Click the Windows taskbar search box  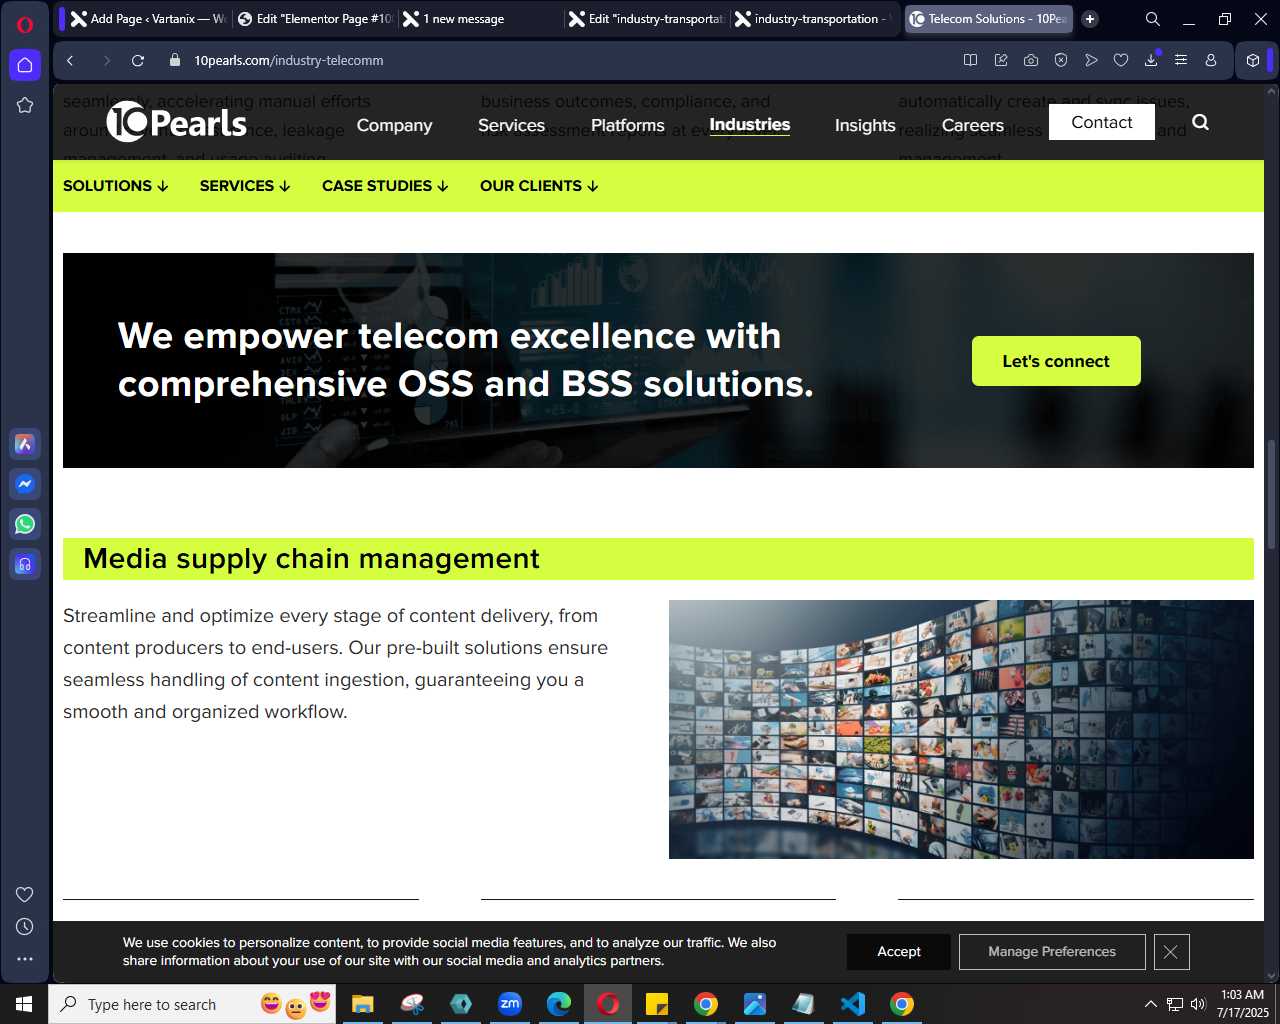tap(192, 1004)
